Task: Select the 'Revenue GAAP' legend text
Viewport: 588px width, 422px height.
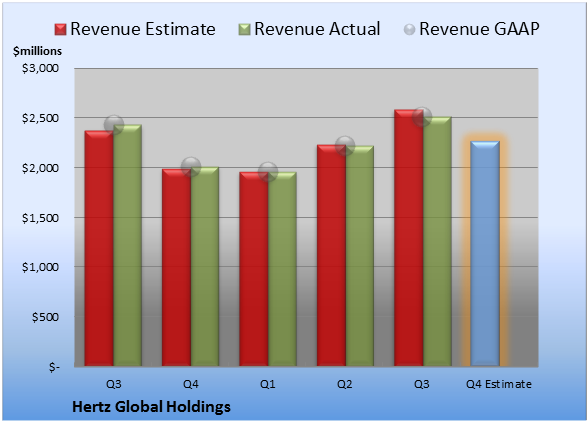Action: (x=479, y=29)
